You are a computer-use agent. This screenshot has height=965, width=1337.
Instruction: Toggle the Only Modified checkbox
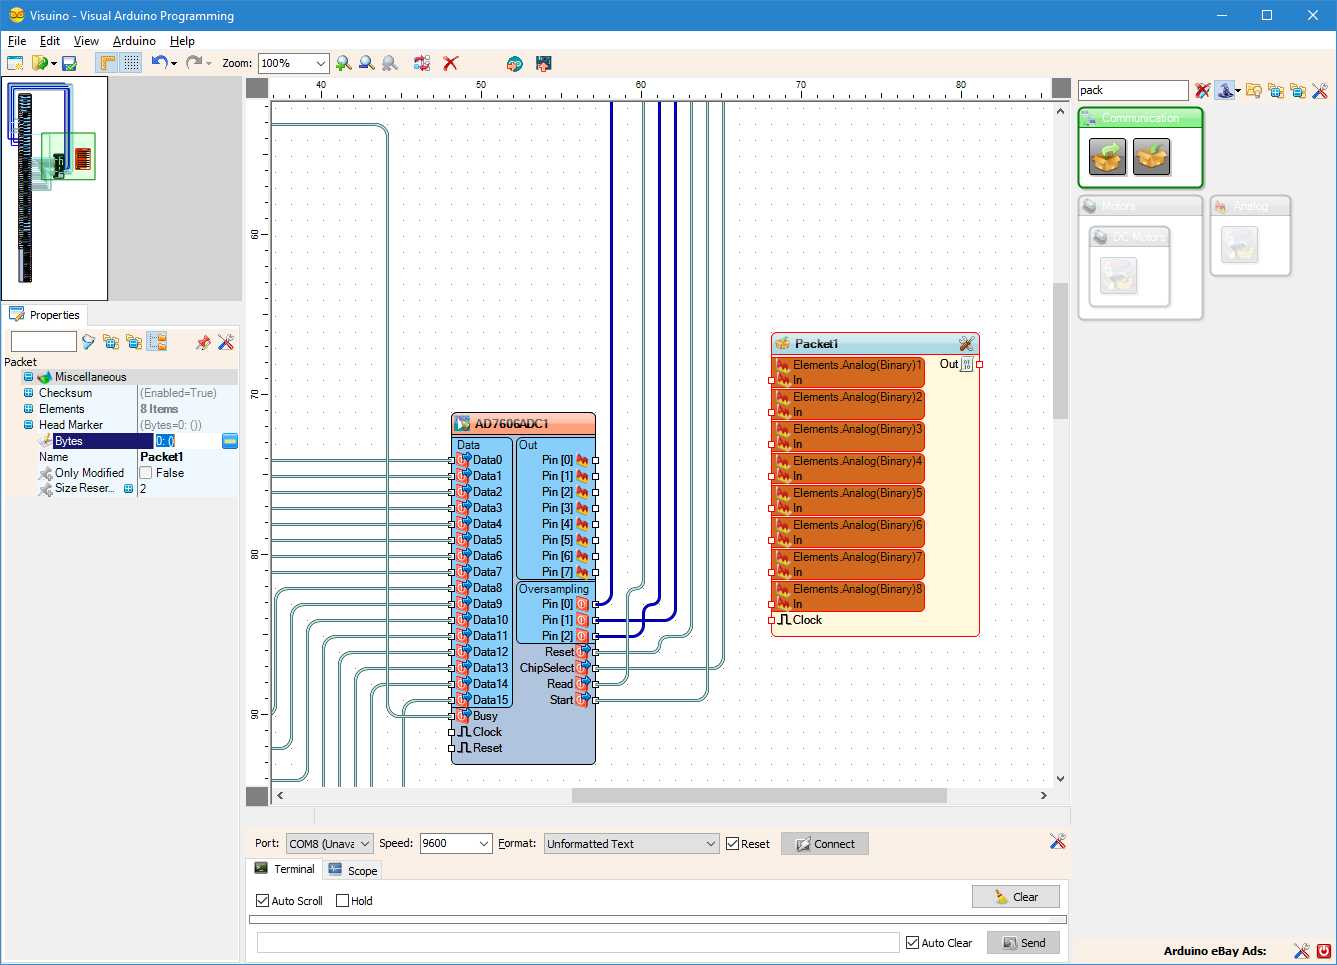146,473
